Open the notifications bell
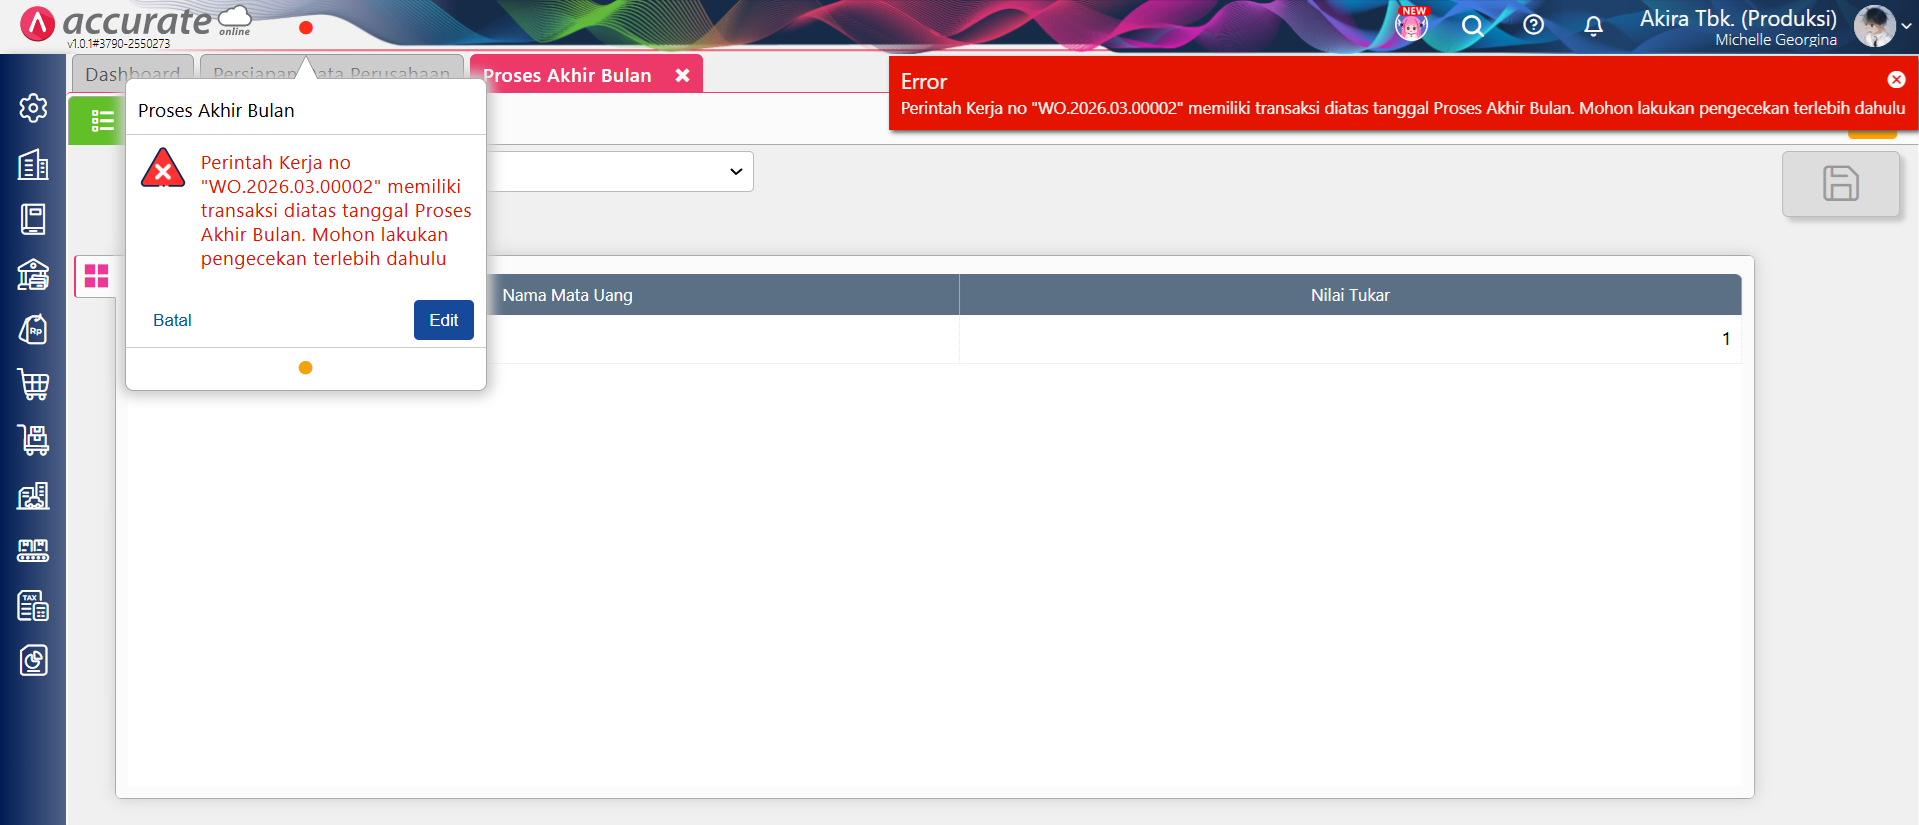Image resolution: width=1919 pixels, height=825 pixels. click(x=1593, y=26)
